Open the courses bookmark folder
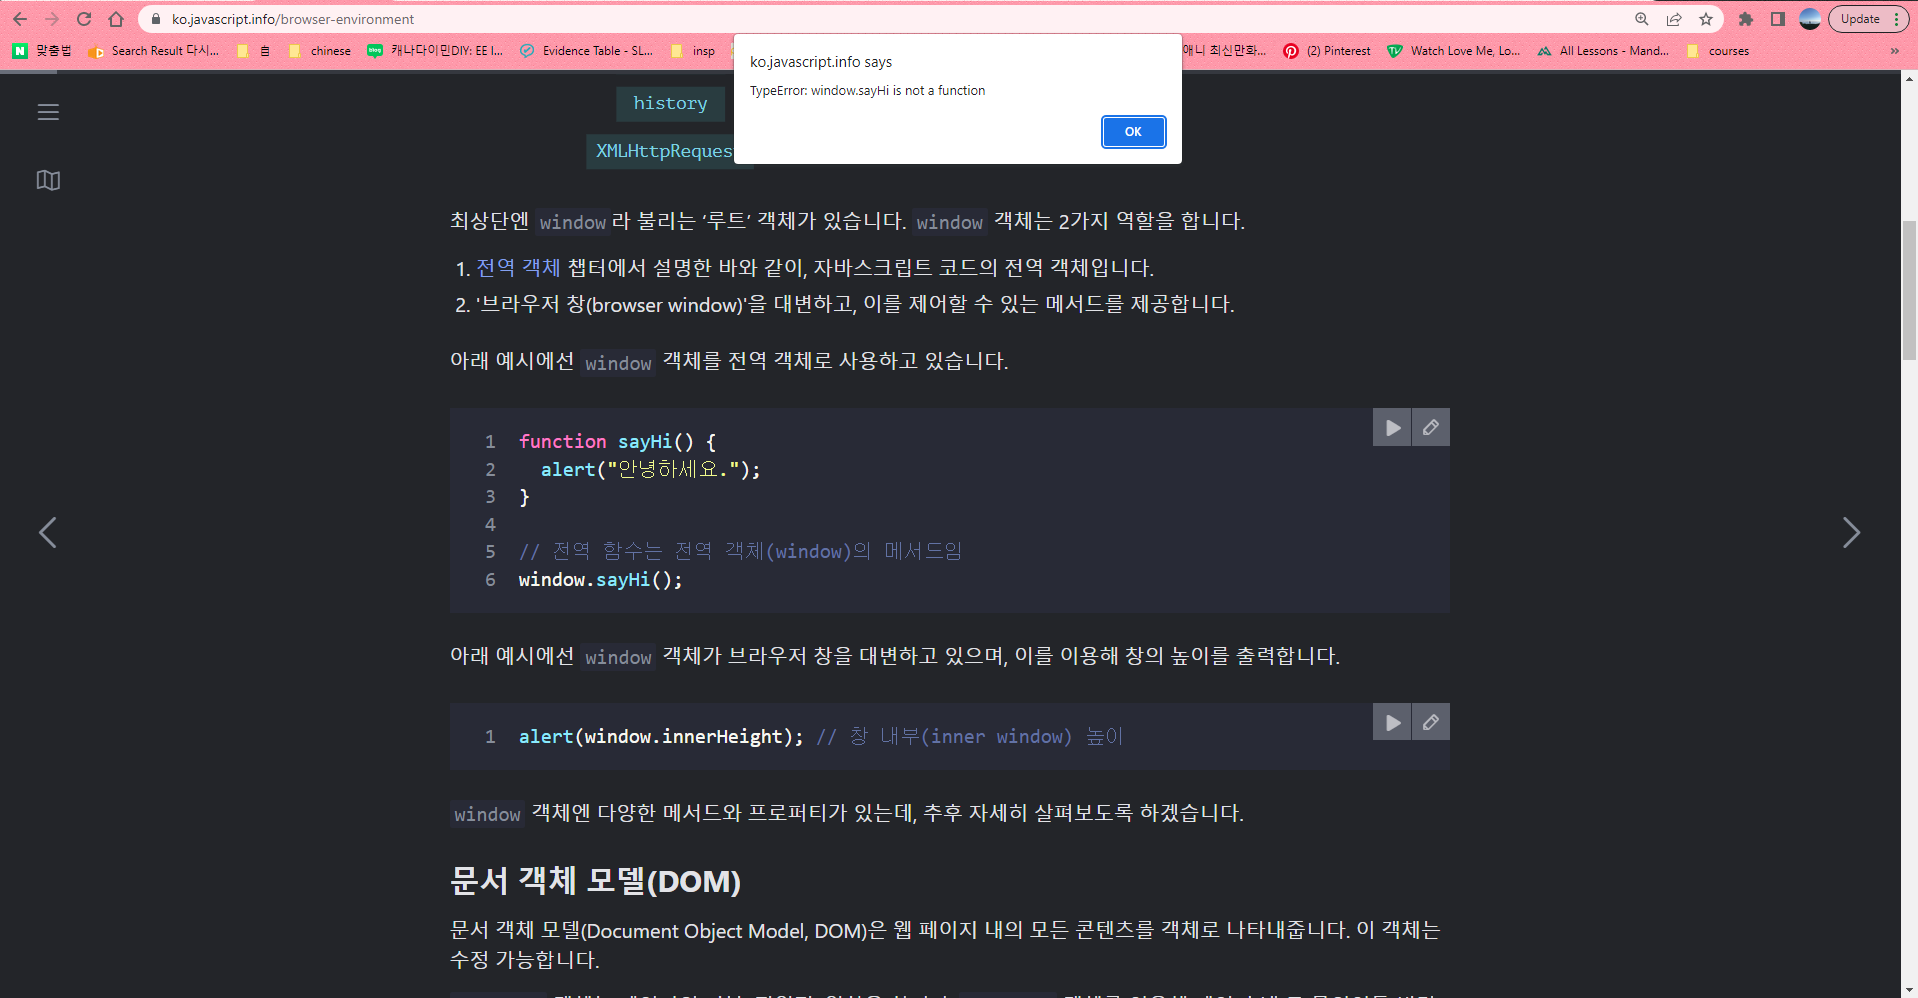 click(x=1719, y=51)
